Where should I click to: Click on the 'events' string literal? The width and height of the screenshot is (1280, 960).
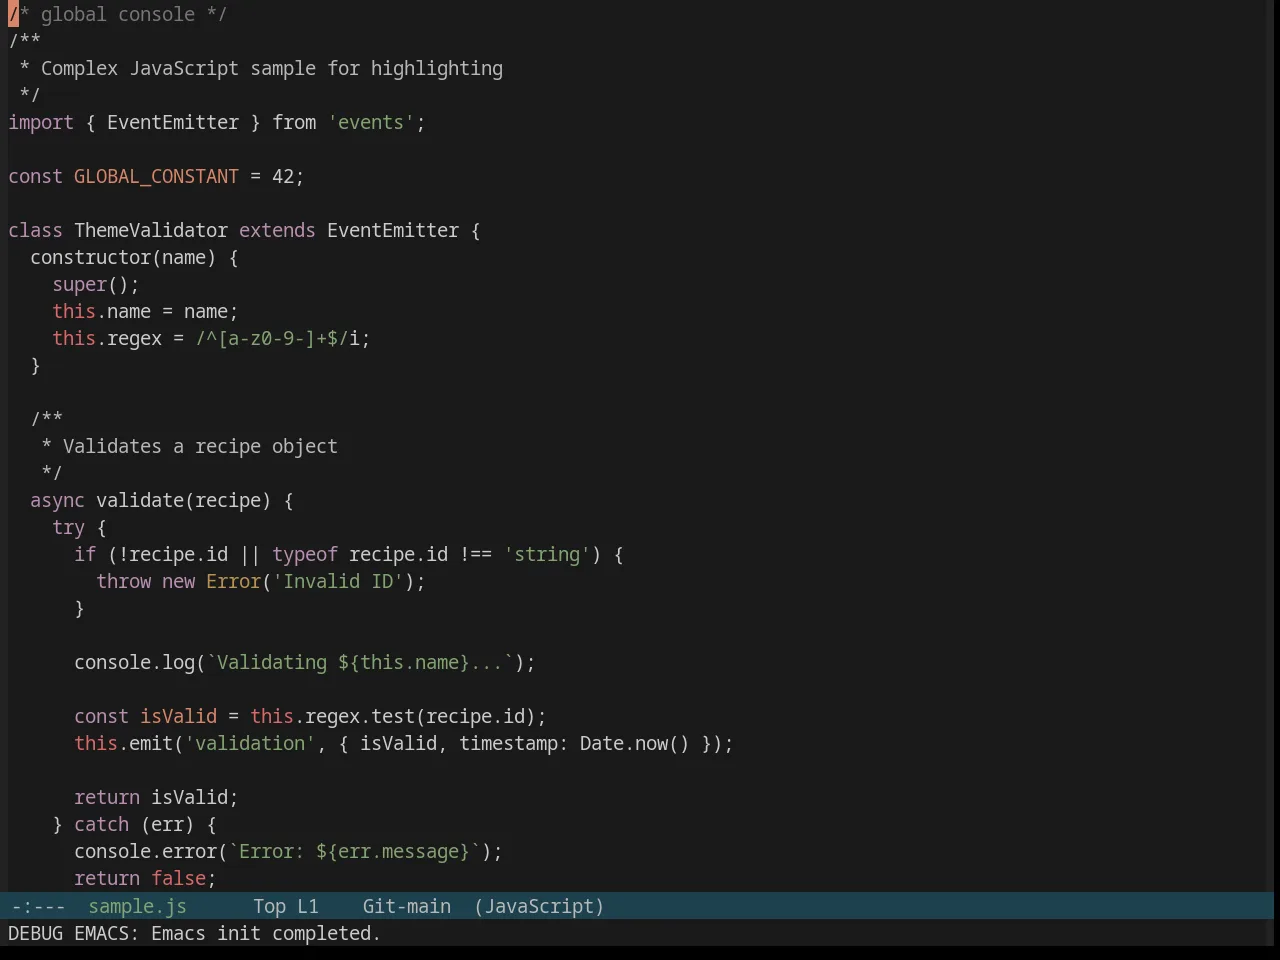pyautogui.click(x=371, y=122)
